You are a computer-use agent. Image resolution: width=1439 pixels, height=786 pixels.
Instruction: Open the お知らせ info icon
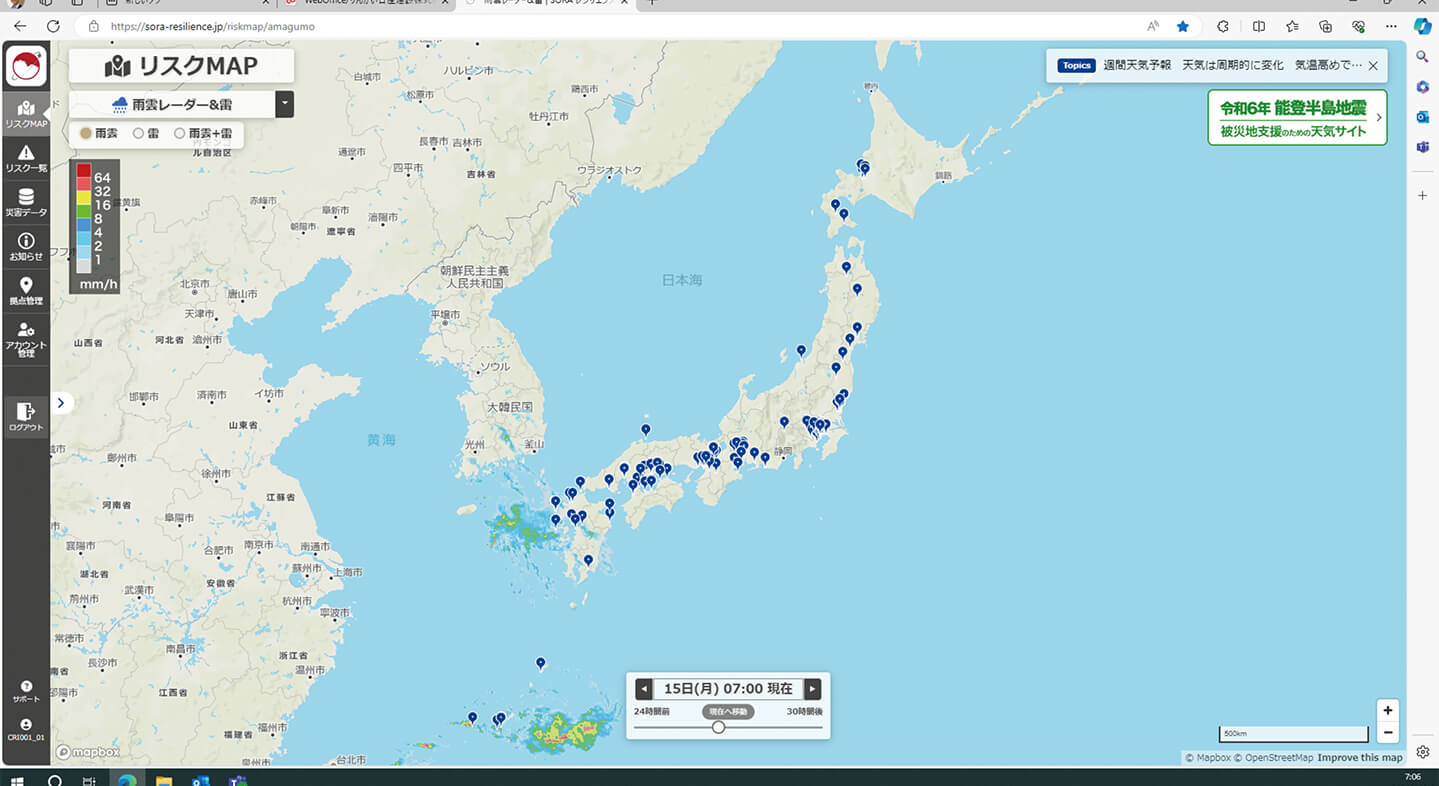26,246
